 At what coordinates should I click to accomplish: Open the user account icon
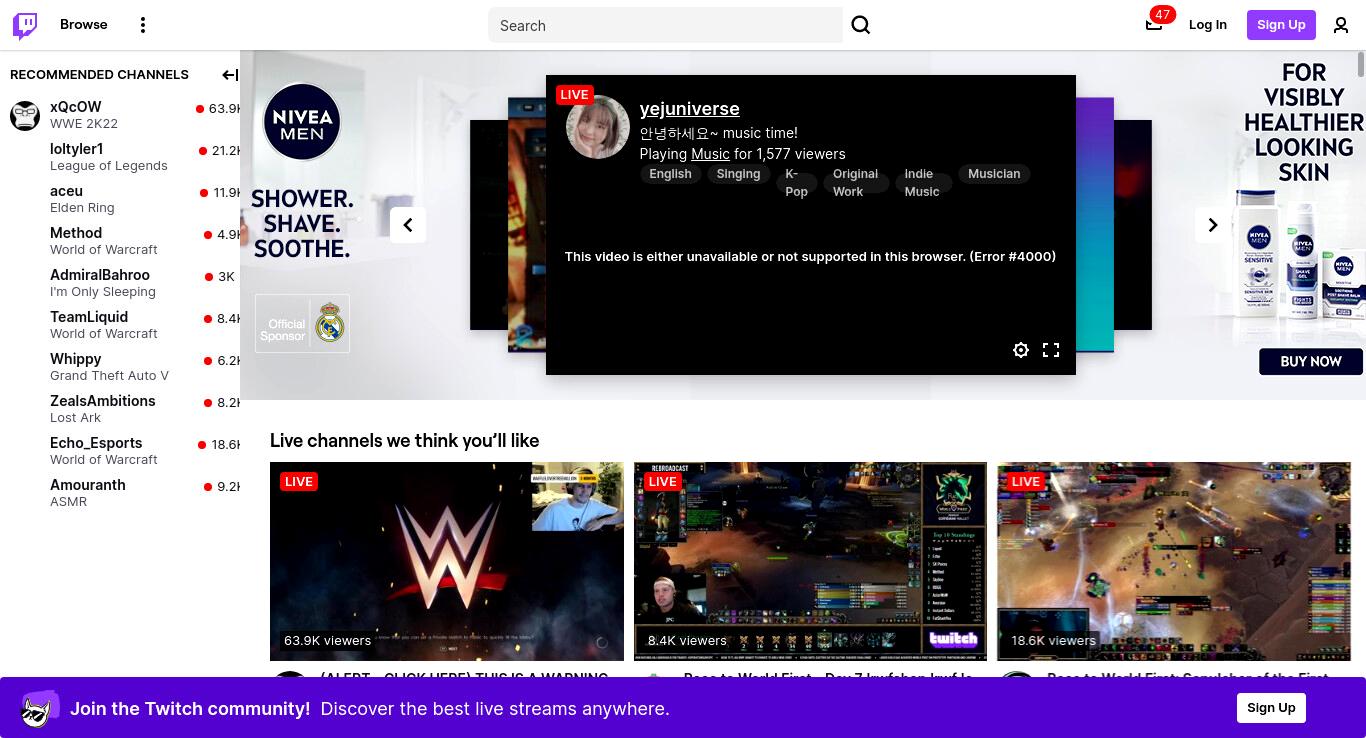tap(1341, 25)
